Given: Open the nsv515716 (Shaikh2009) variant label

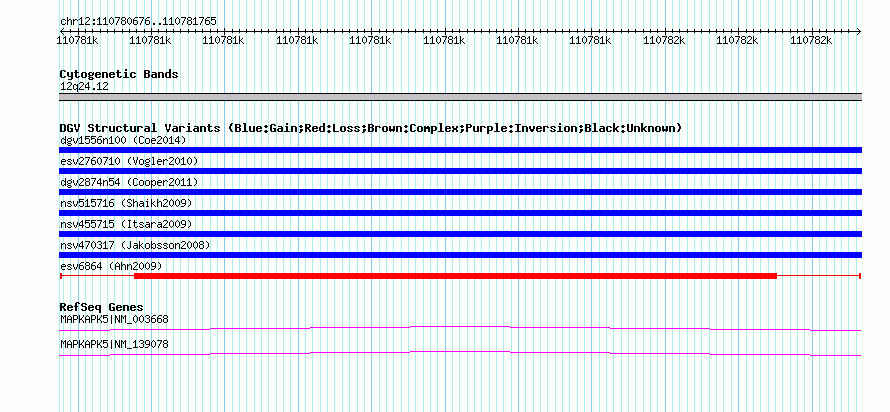Looking at the screenshot, I should pyautogui.click(x=126, y=203).
